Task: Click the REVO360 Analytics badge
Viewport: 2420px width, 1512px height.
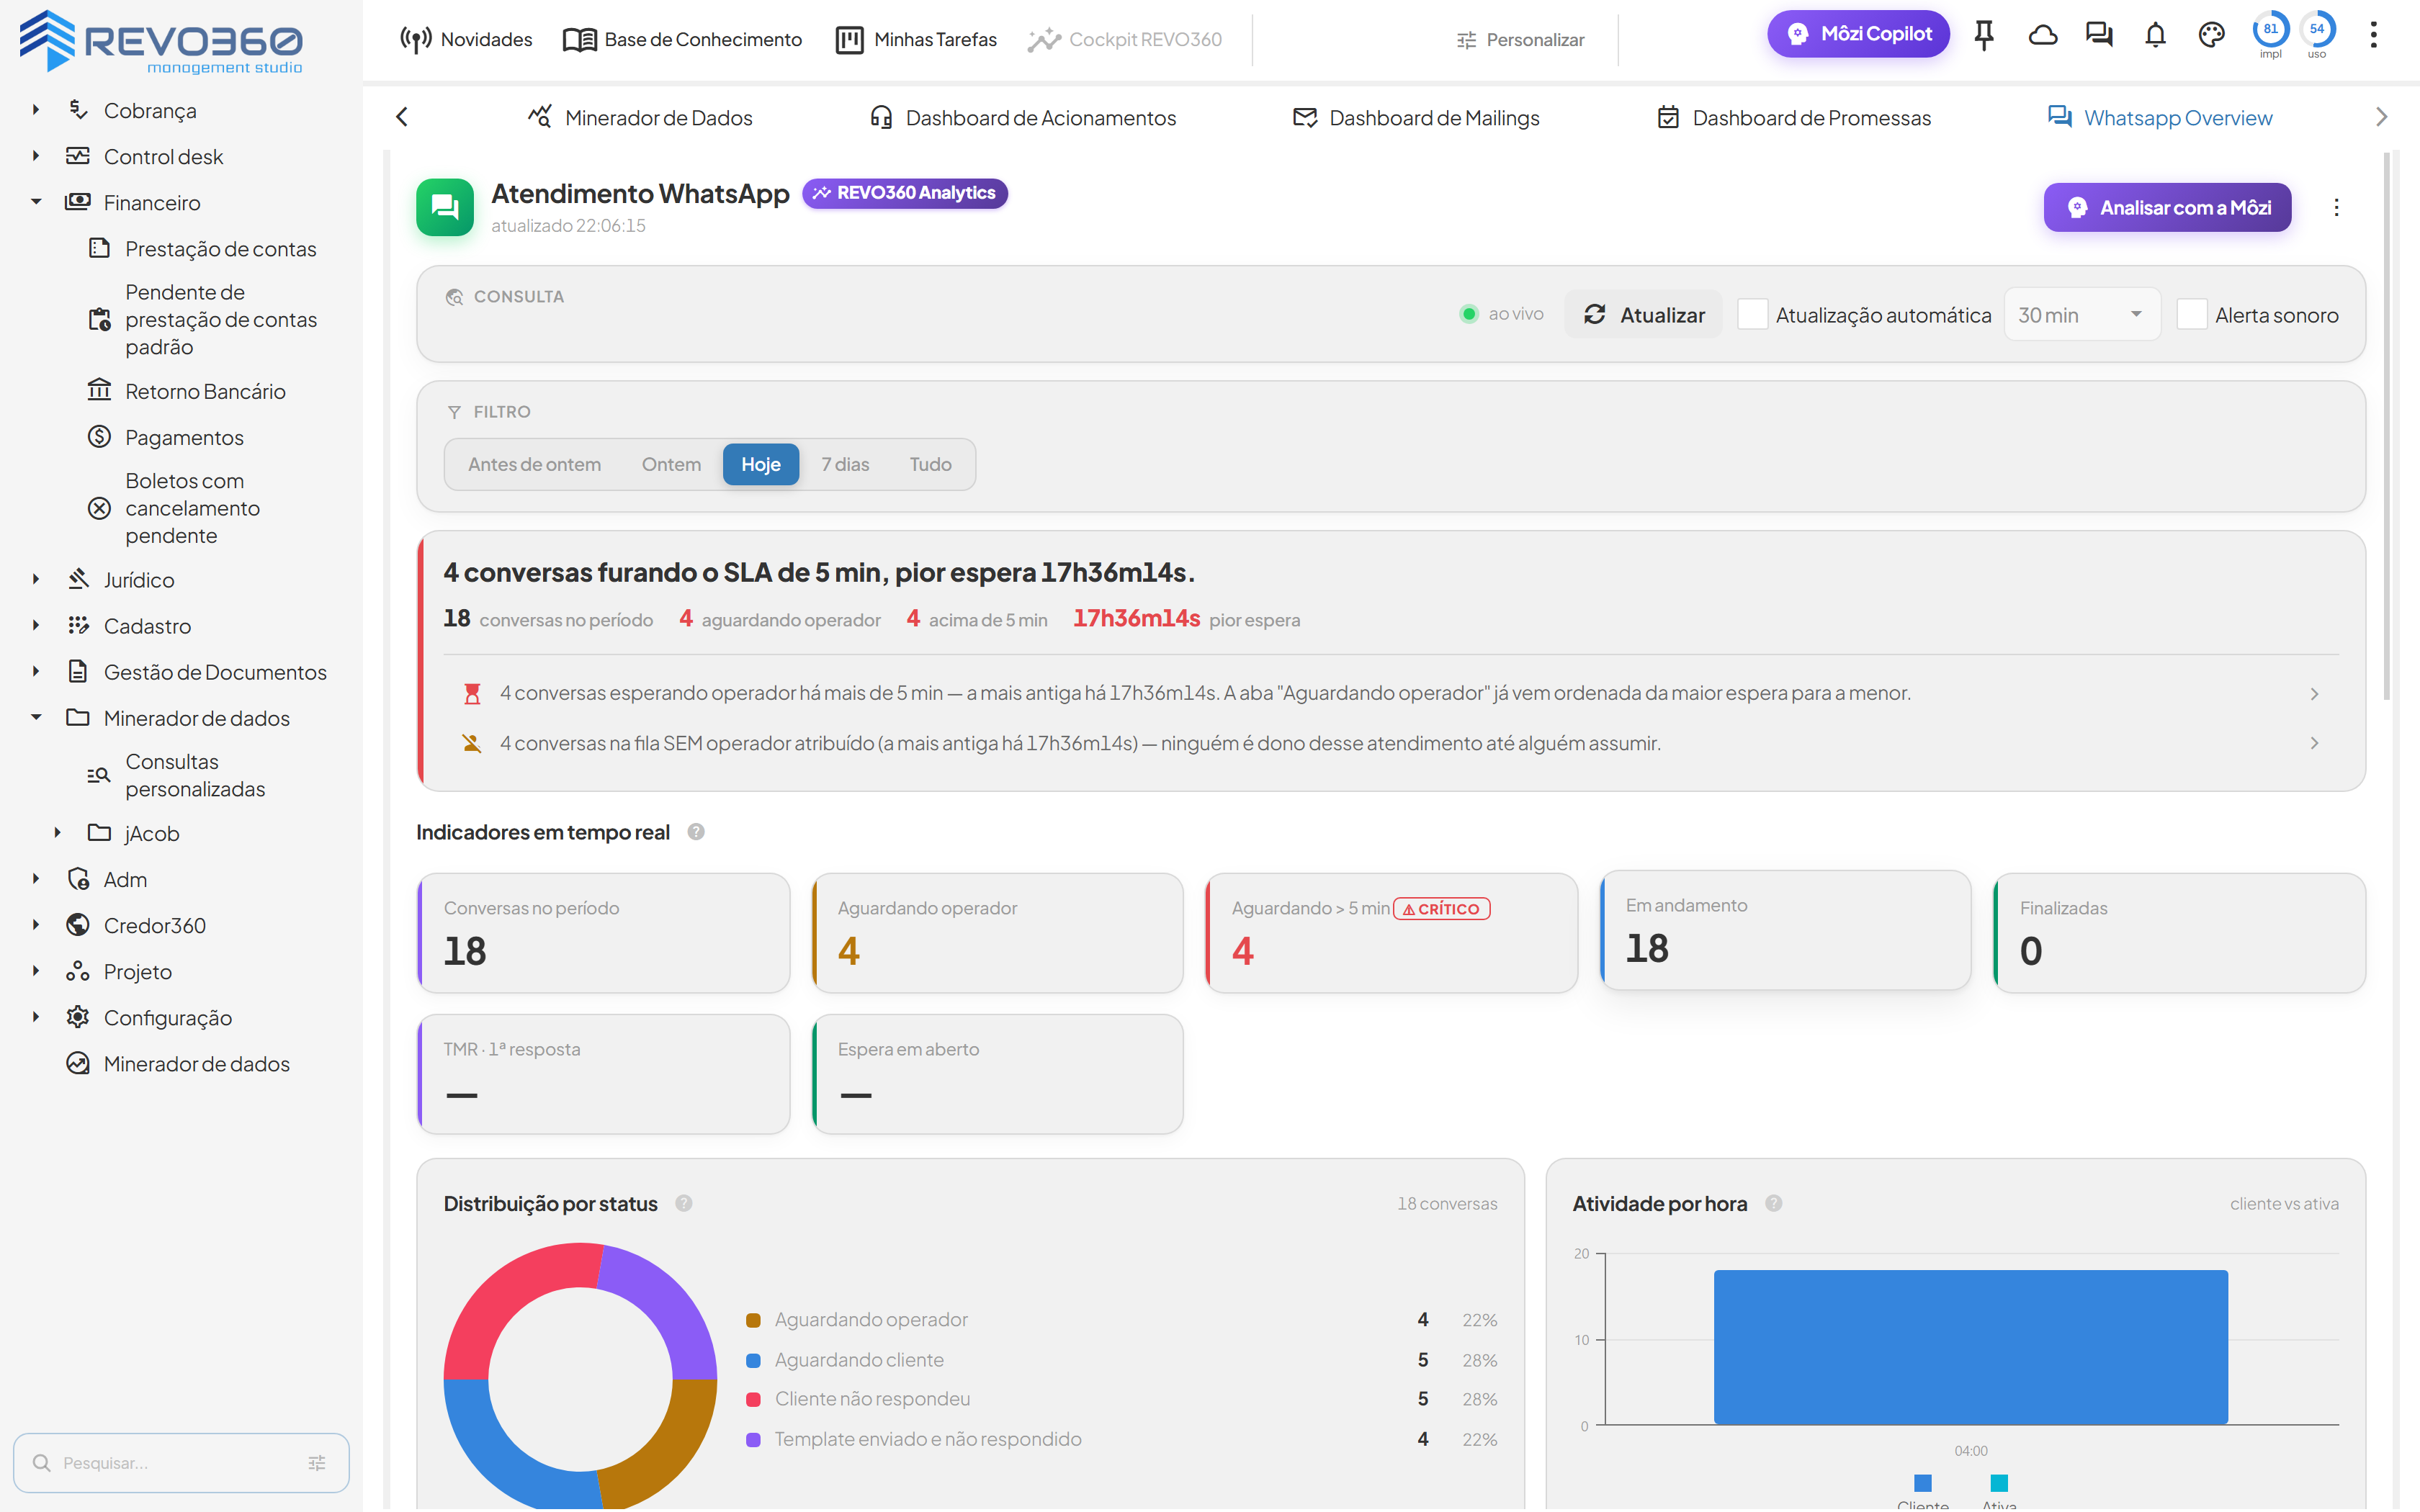Action: coord(905,192)
